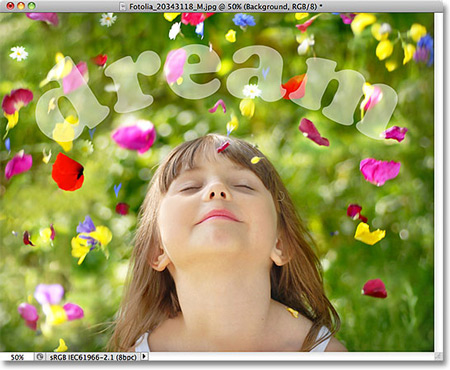Click the sRGB IEC61966-2.1 (8bpc) status text

(x=93, y=357)
